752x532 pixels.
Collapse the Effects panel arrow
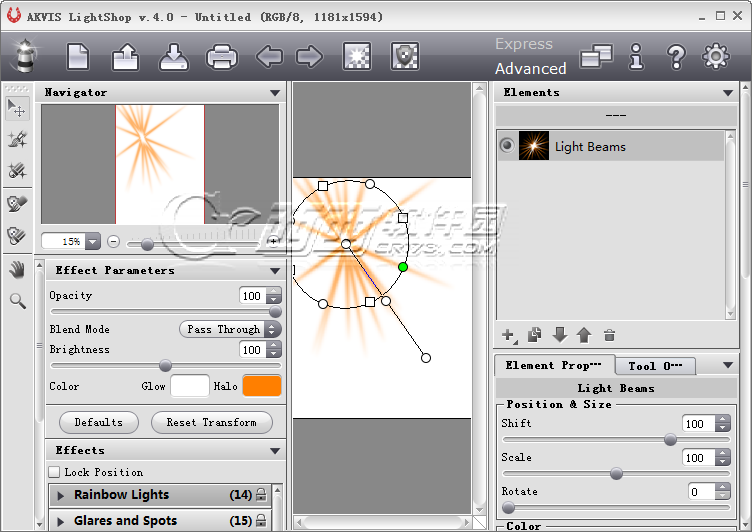275,451
